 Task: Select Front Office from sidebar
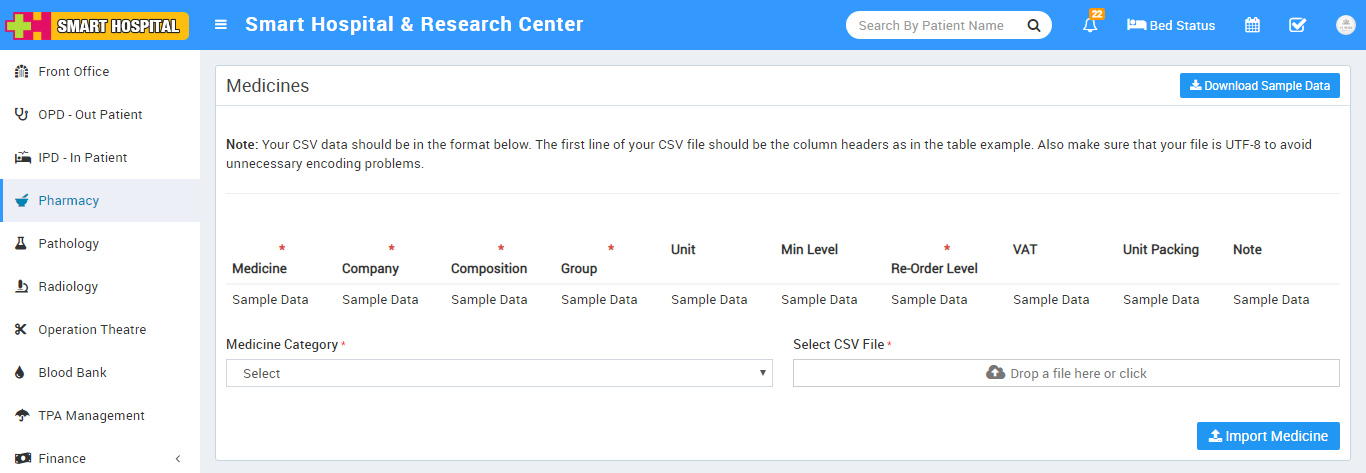[x=73, y=72]
